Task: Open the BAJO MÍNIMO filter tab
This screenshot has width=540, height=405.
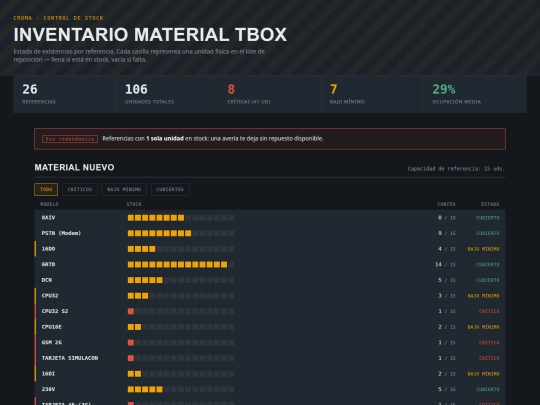Action: click(124, 189)
